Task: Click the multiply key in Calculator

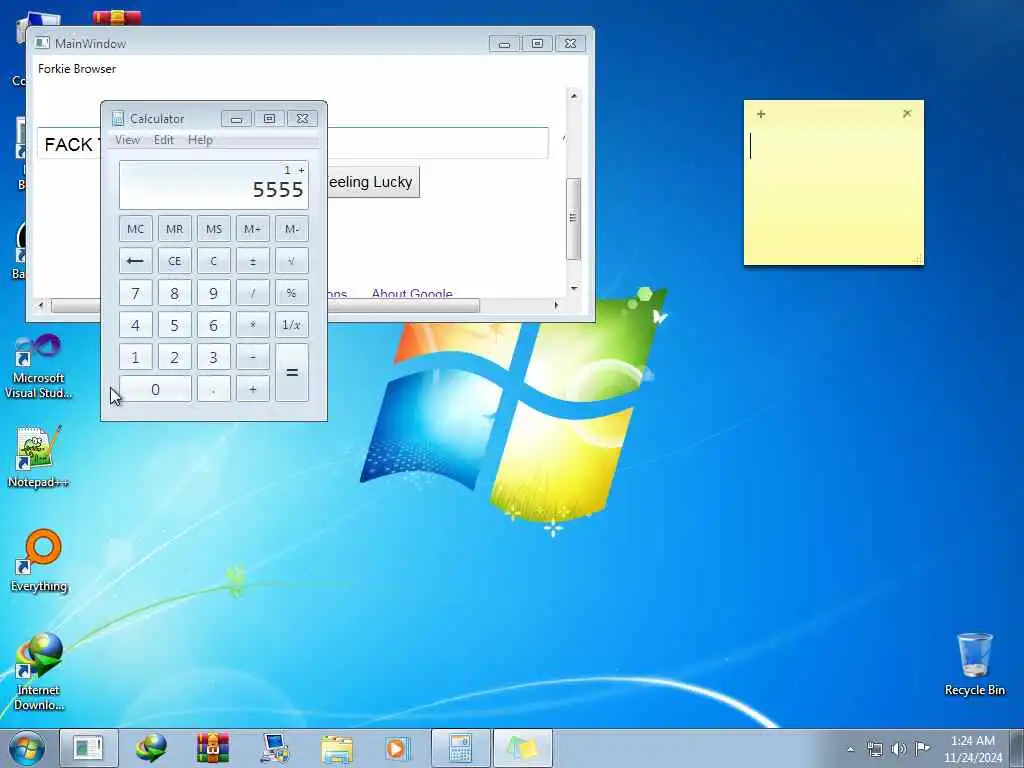Action: (x=253, y=325)
